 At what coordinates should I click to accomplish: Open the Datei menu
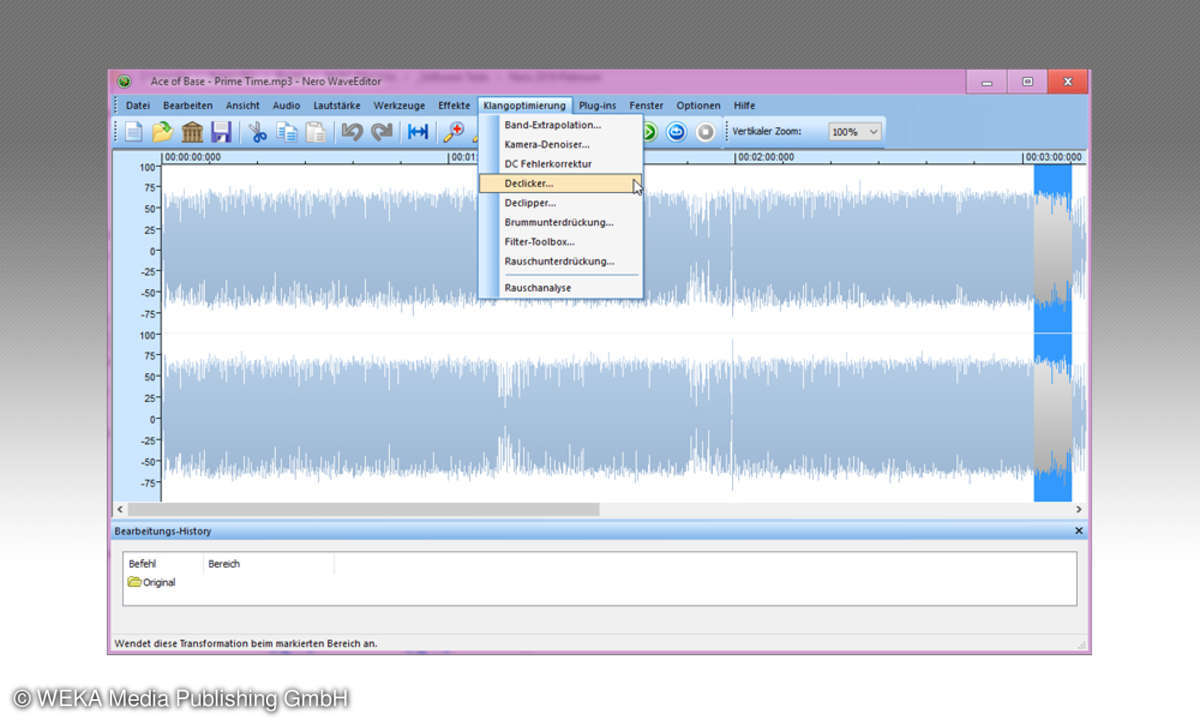pos(138,105)
